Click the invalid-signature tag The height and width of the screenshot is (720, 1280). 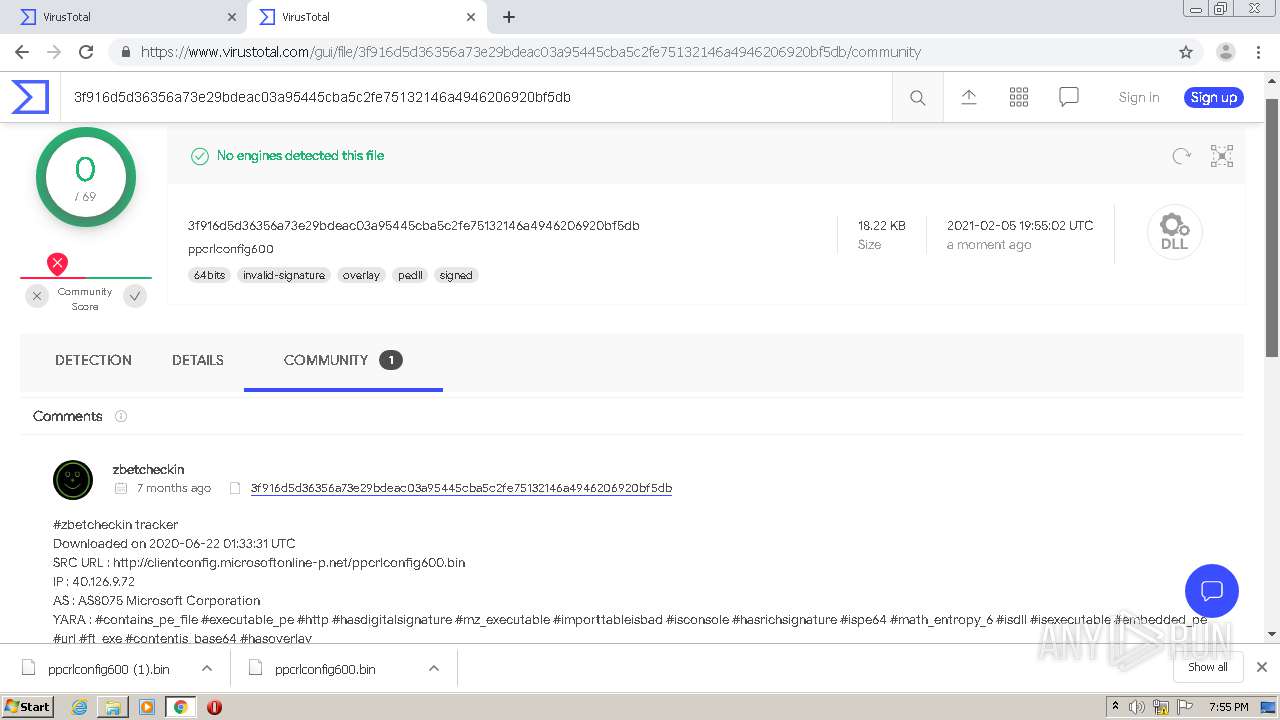coord(284,275)
